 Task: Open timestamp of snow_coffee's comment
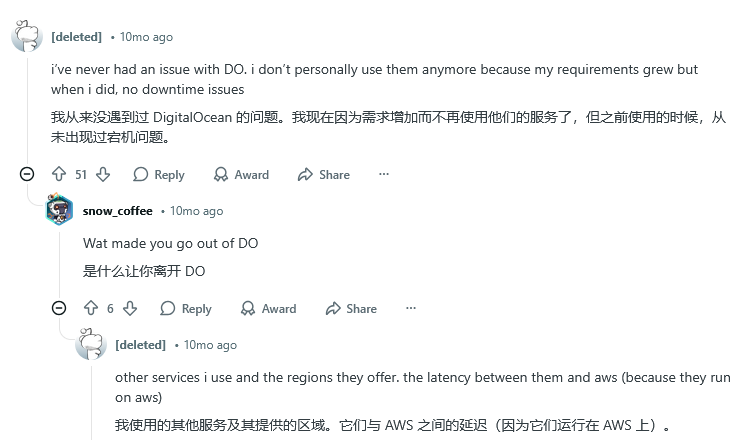coord(196,211)
